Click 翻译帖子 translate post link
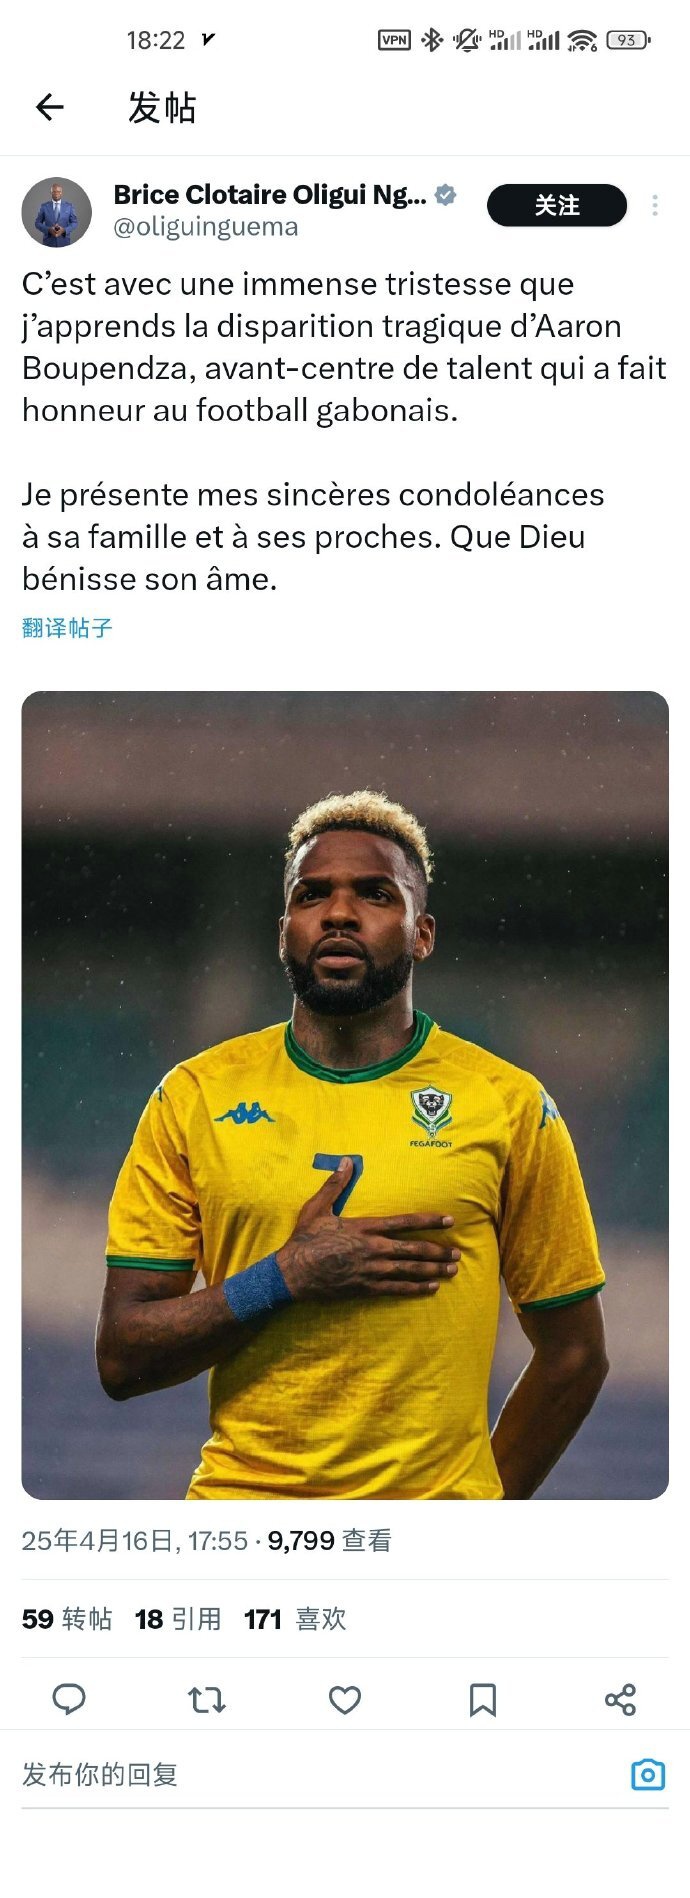The image size is (690, 1898). pos(67,628)
